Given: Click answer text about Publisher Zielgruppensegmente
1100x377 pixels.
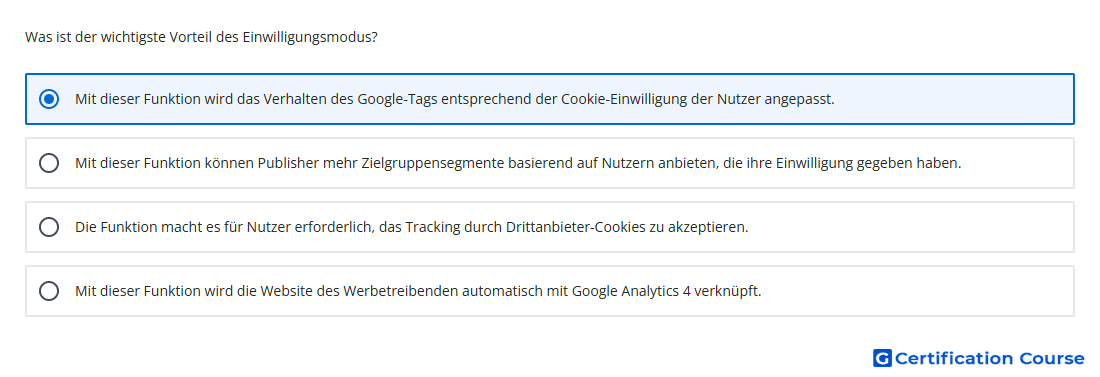Looking at the screenshot, I should pyautogui.click(x=518, y=163).
